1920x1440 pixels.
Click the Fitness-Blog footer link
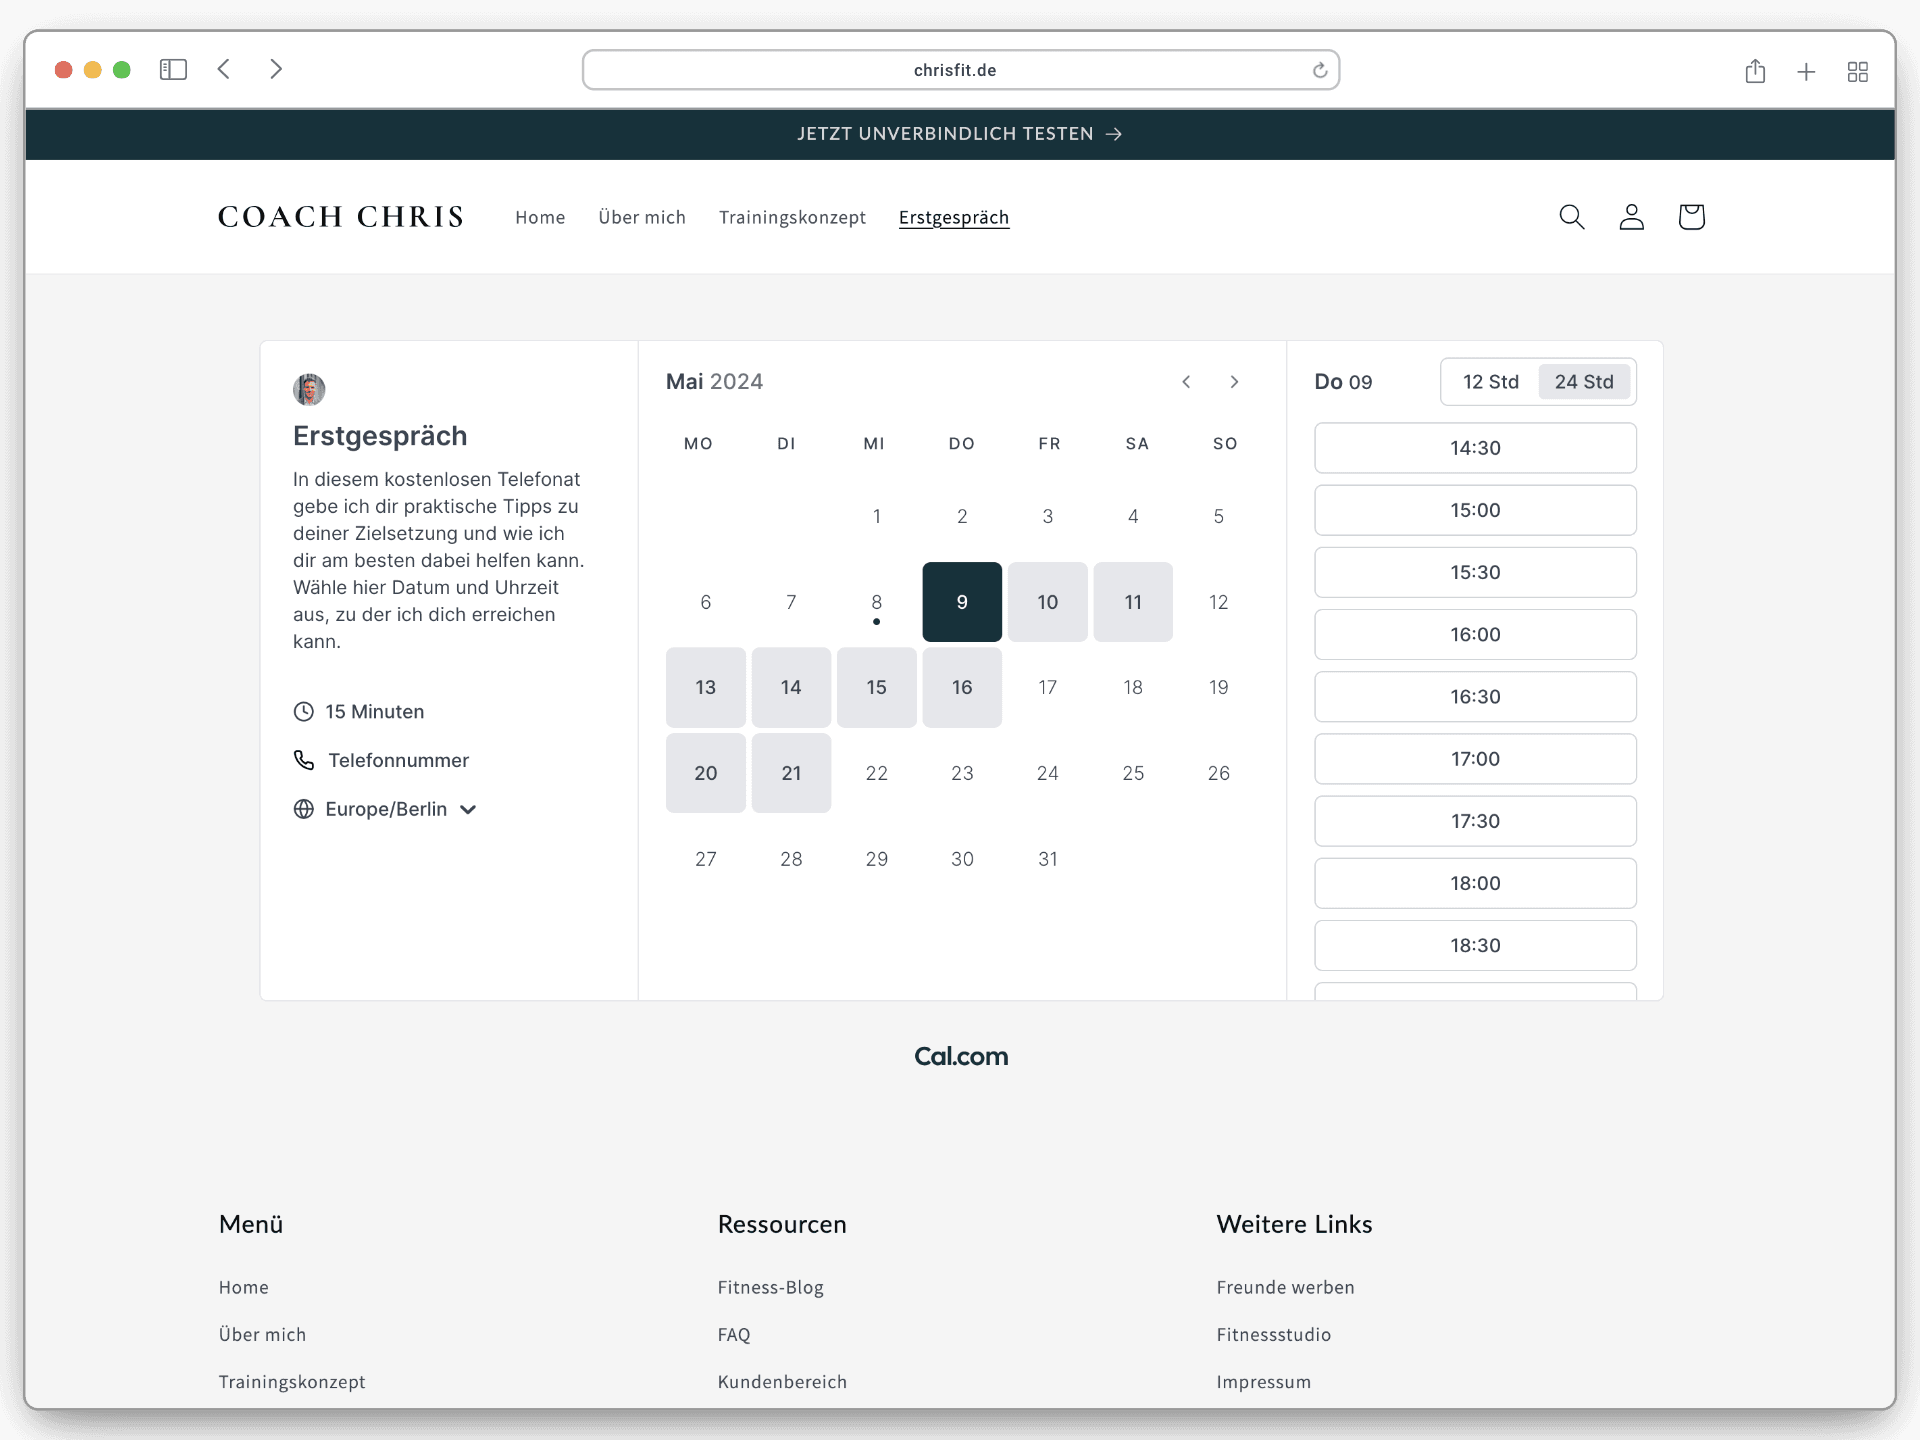point(770,1287)
